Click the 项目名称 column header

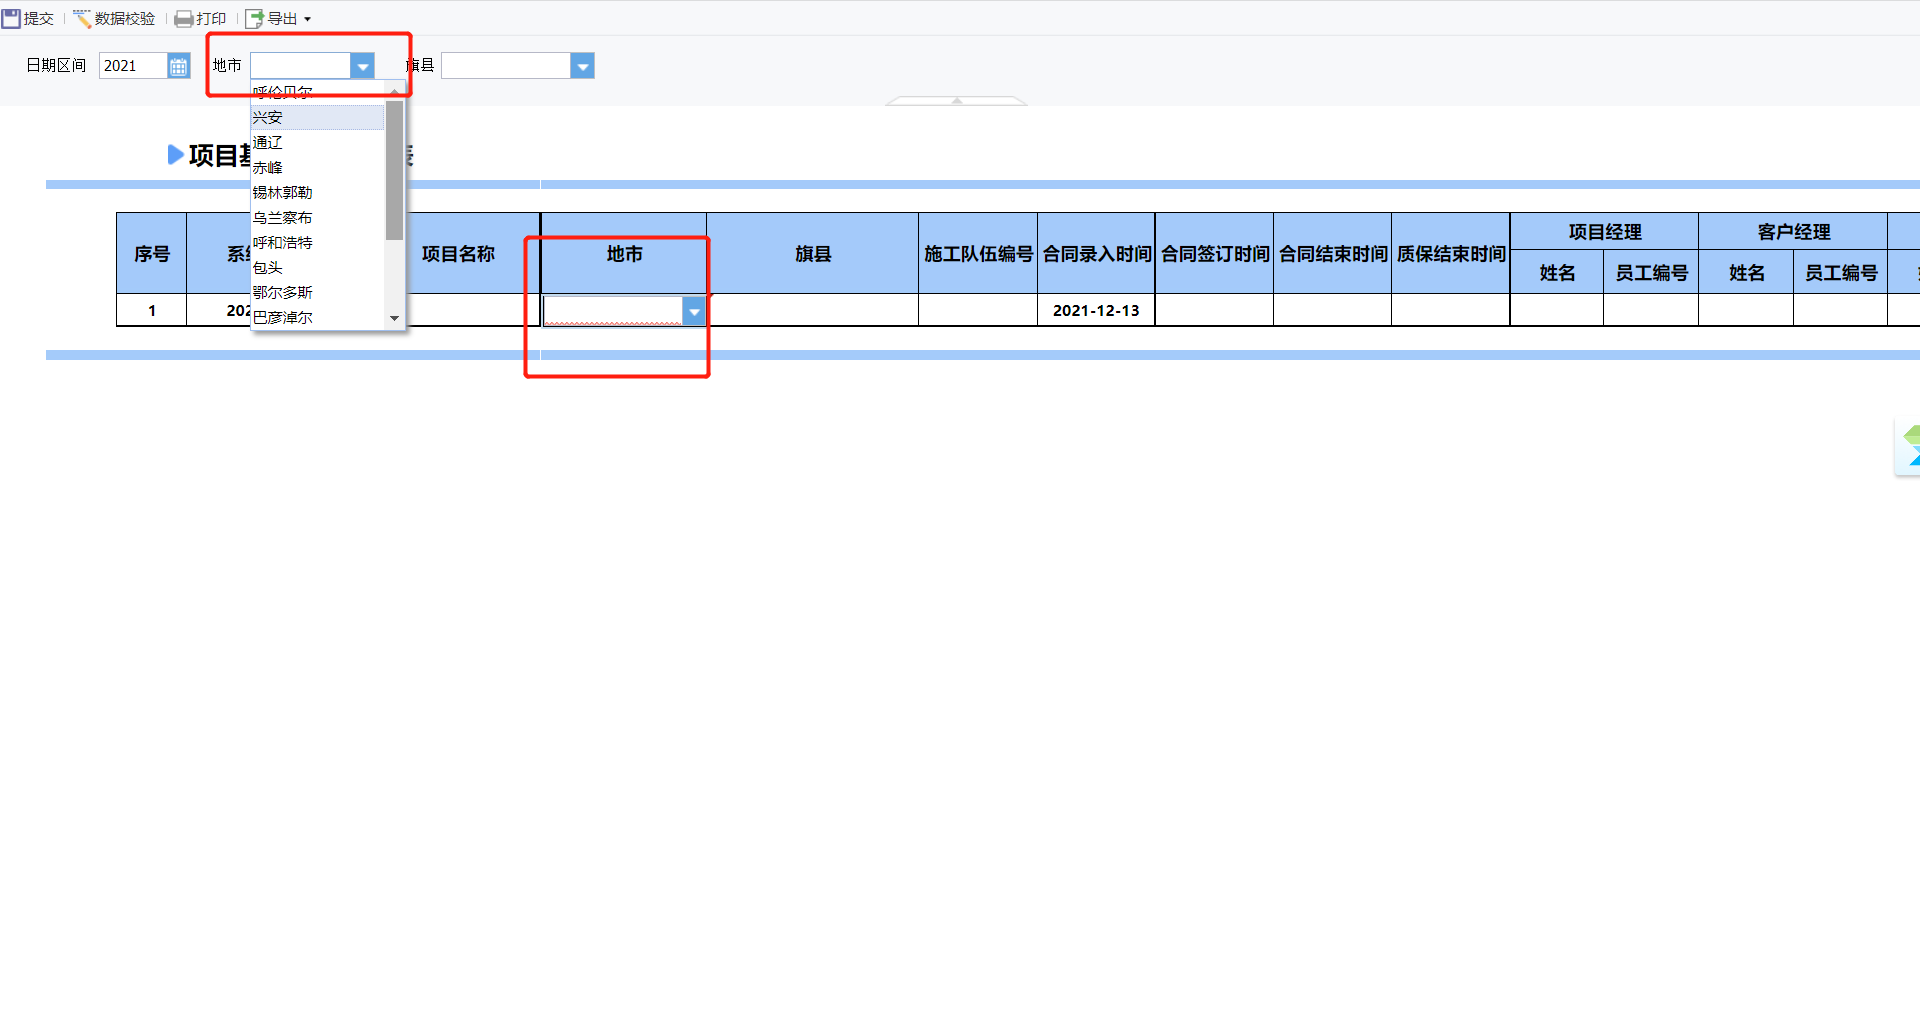click(x=458, y=254)
